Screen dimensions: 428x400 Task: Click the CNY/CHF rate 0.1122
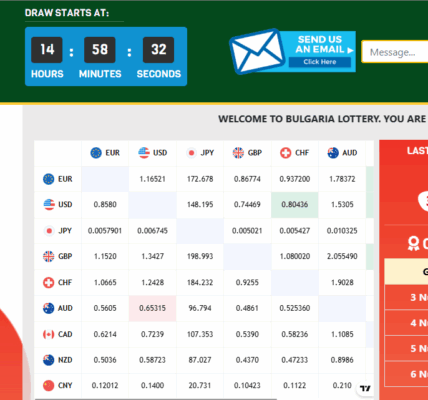click(x=295, y=386)
